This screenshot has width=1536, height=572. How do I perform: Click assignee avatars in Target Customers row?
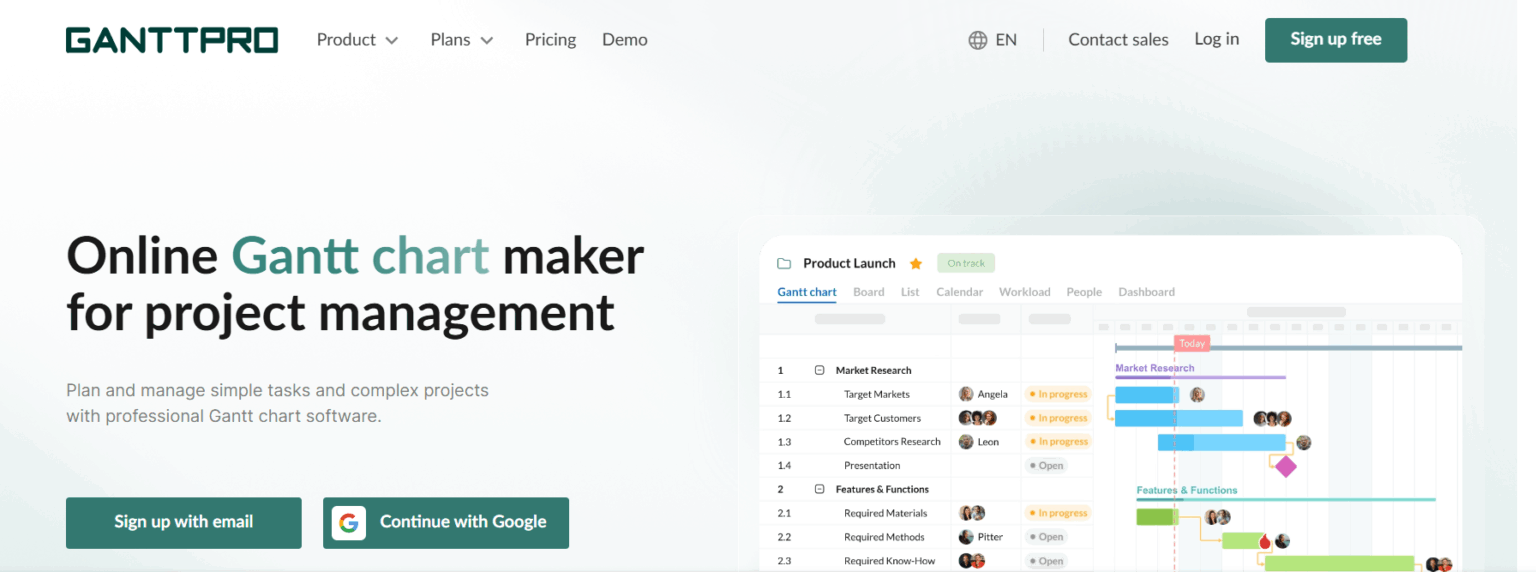(x=978, y=418)
